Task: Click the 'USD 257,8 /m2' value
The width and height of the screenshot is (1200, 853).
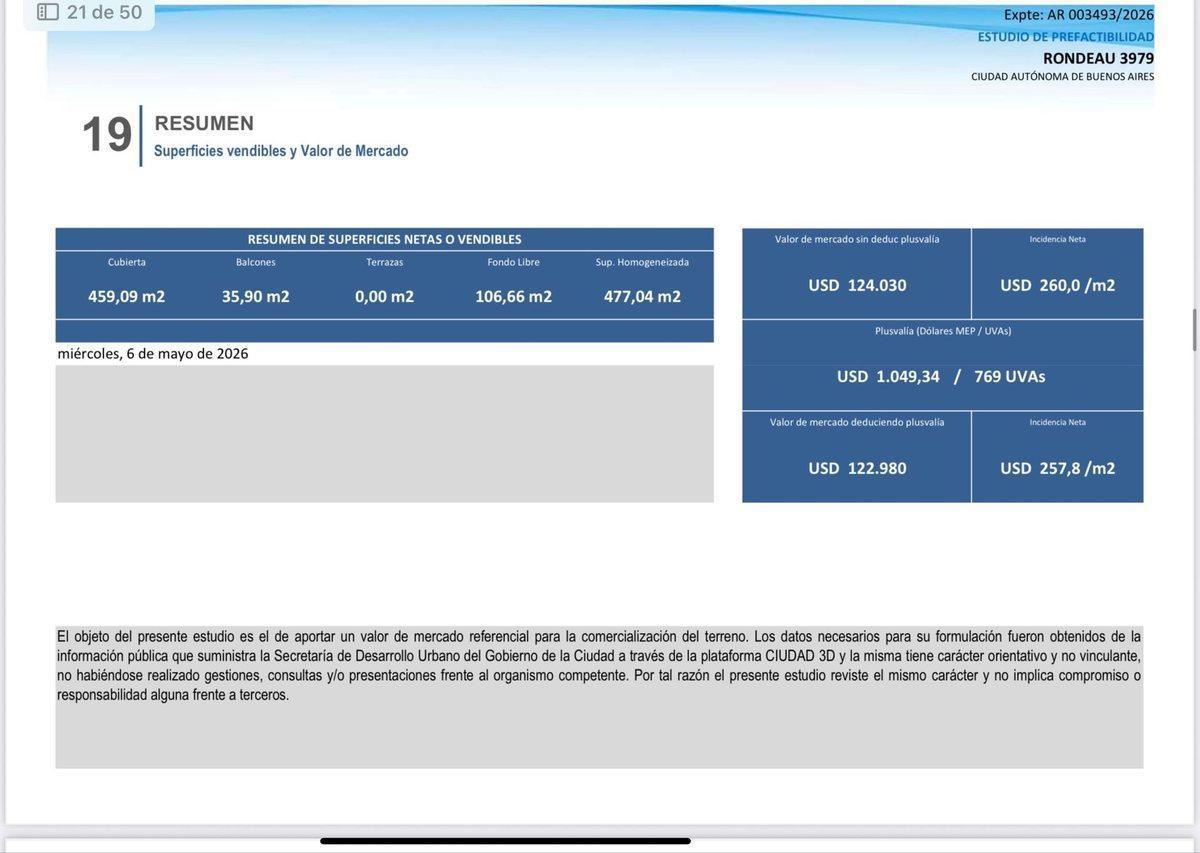Action: [x=1058, y=468]
